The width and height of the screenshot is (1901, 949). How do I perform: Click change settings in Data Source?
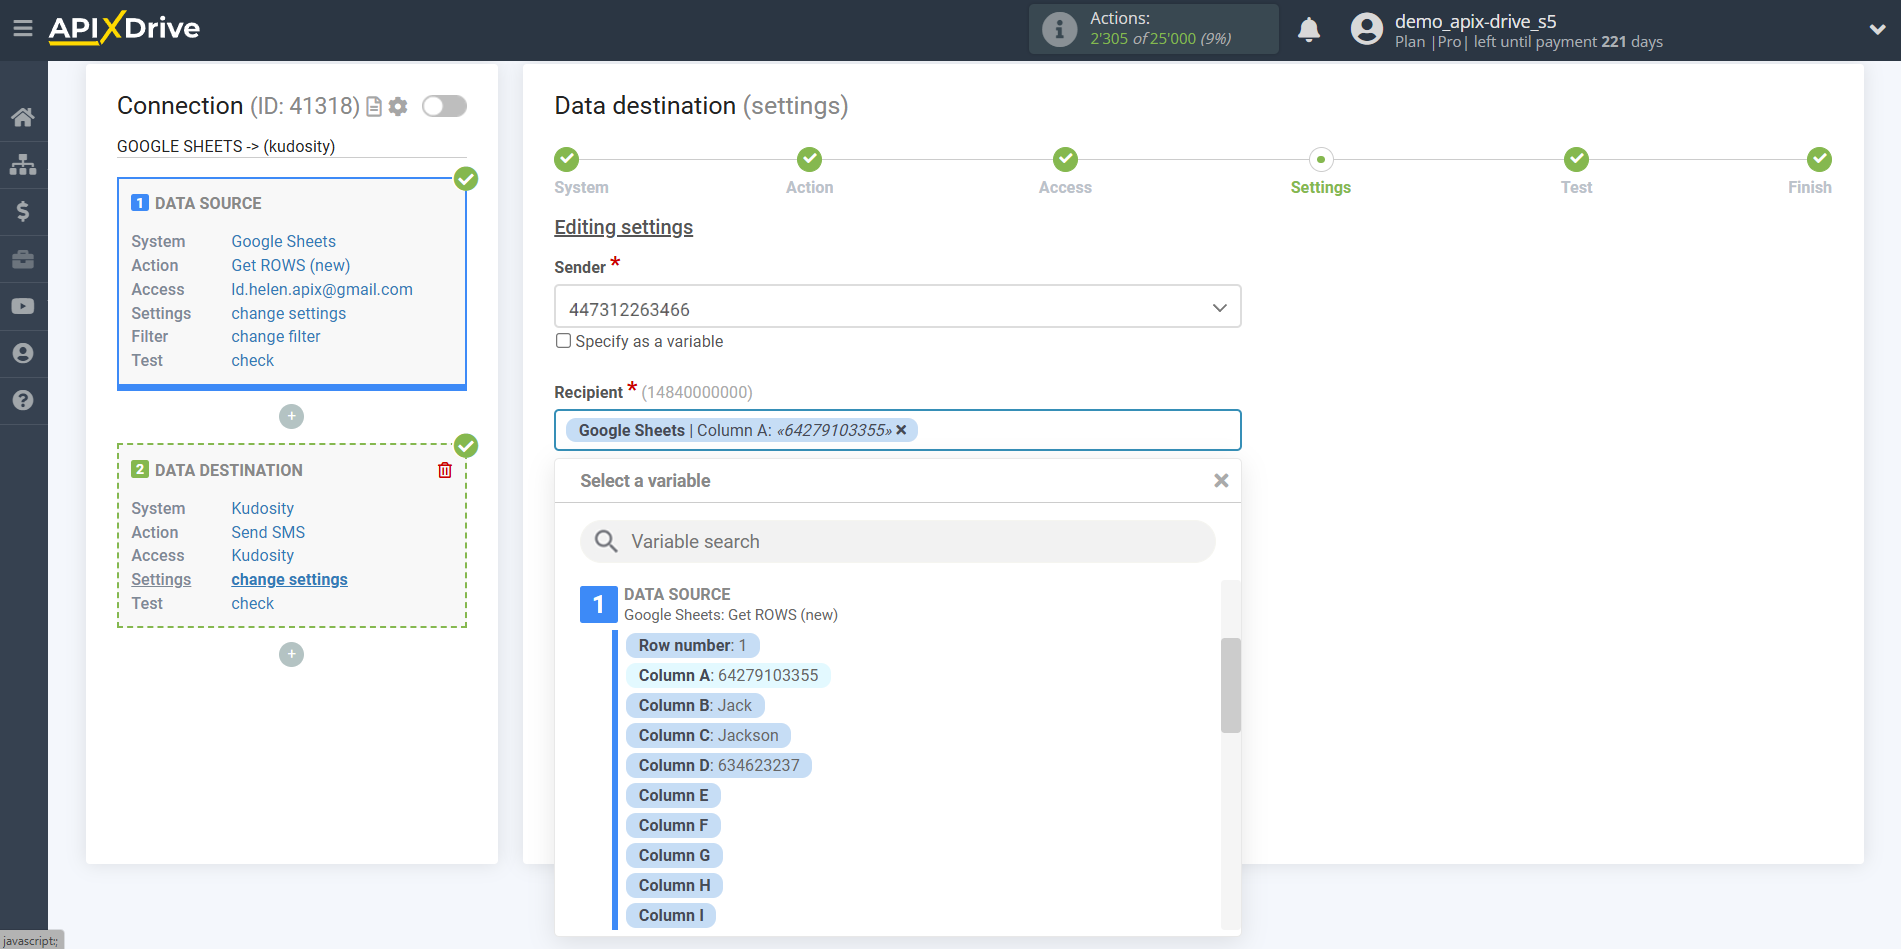coord(288,313)
